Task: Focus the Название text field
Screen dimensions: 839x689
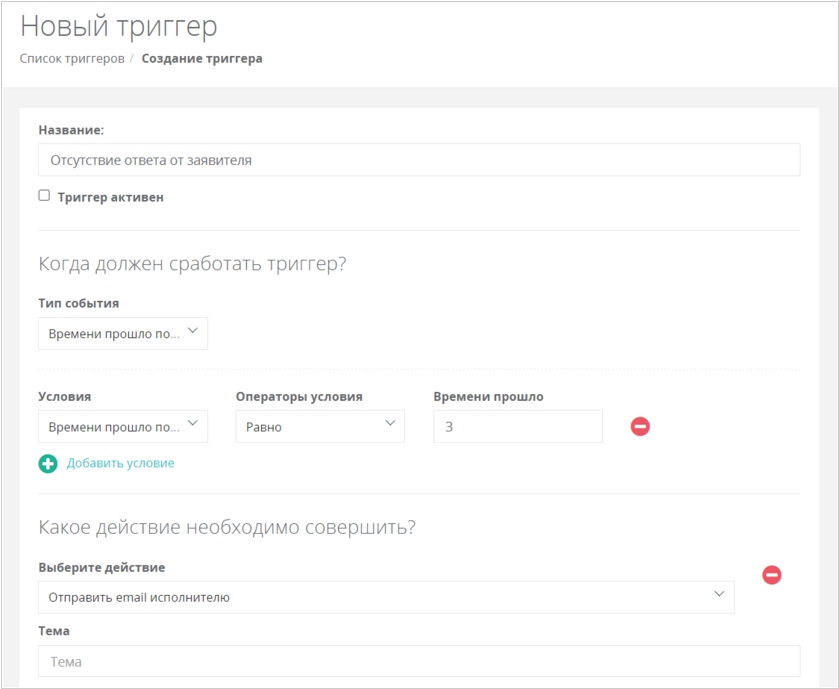Action: pos(419,159)
